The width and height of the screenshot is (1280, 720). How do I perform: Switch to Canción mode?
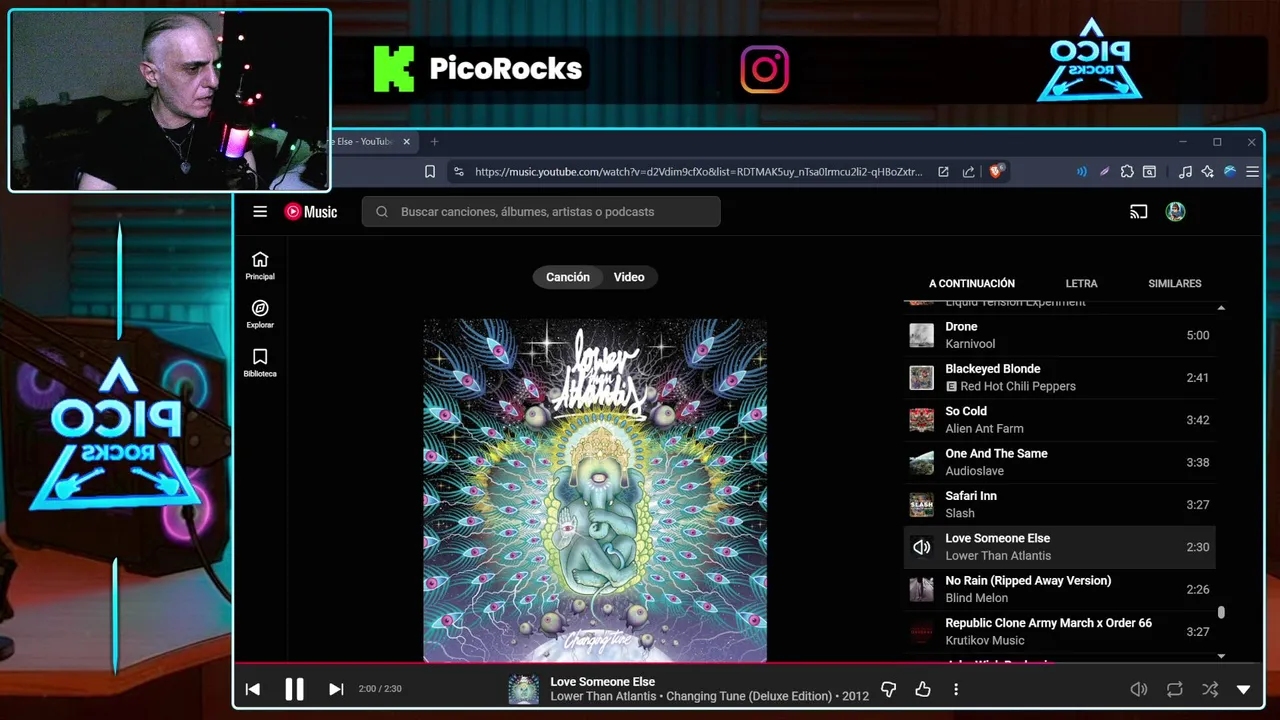(x=568, y=277)
